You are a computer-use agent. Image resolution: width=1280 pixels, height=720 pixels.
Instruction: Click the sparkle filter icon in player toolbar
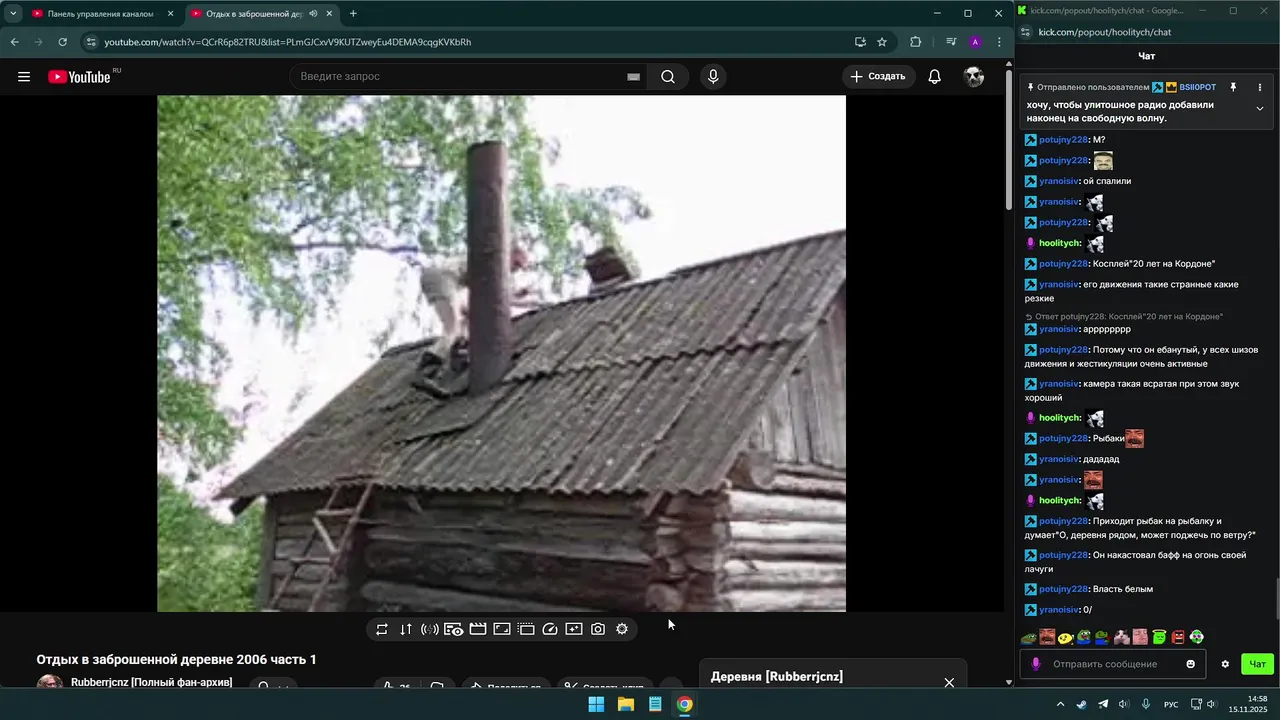pos(574,629)
